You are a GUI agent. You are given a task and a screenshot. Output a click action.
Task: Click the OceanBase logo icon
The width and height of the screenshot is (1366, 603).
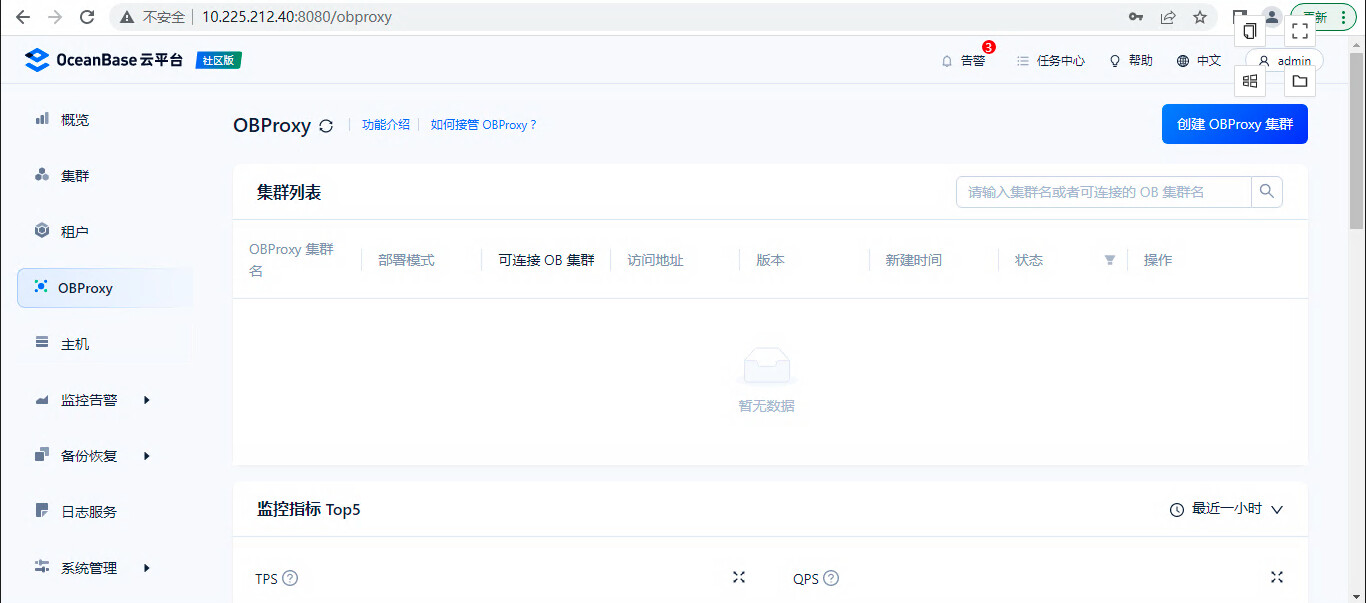point(37,60)
